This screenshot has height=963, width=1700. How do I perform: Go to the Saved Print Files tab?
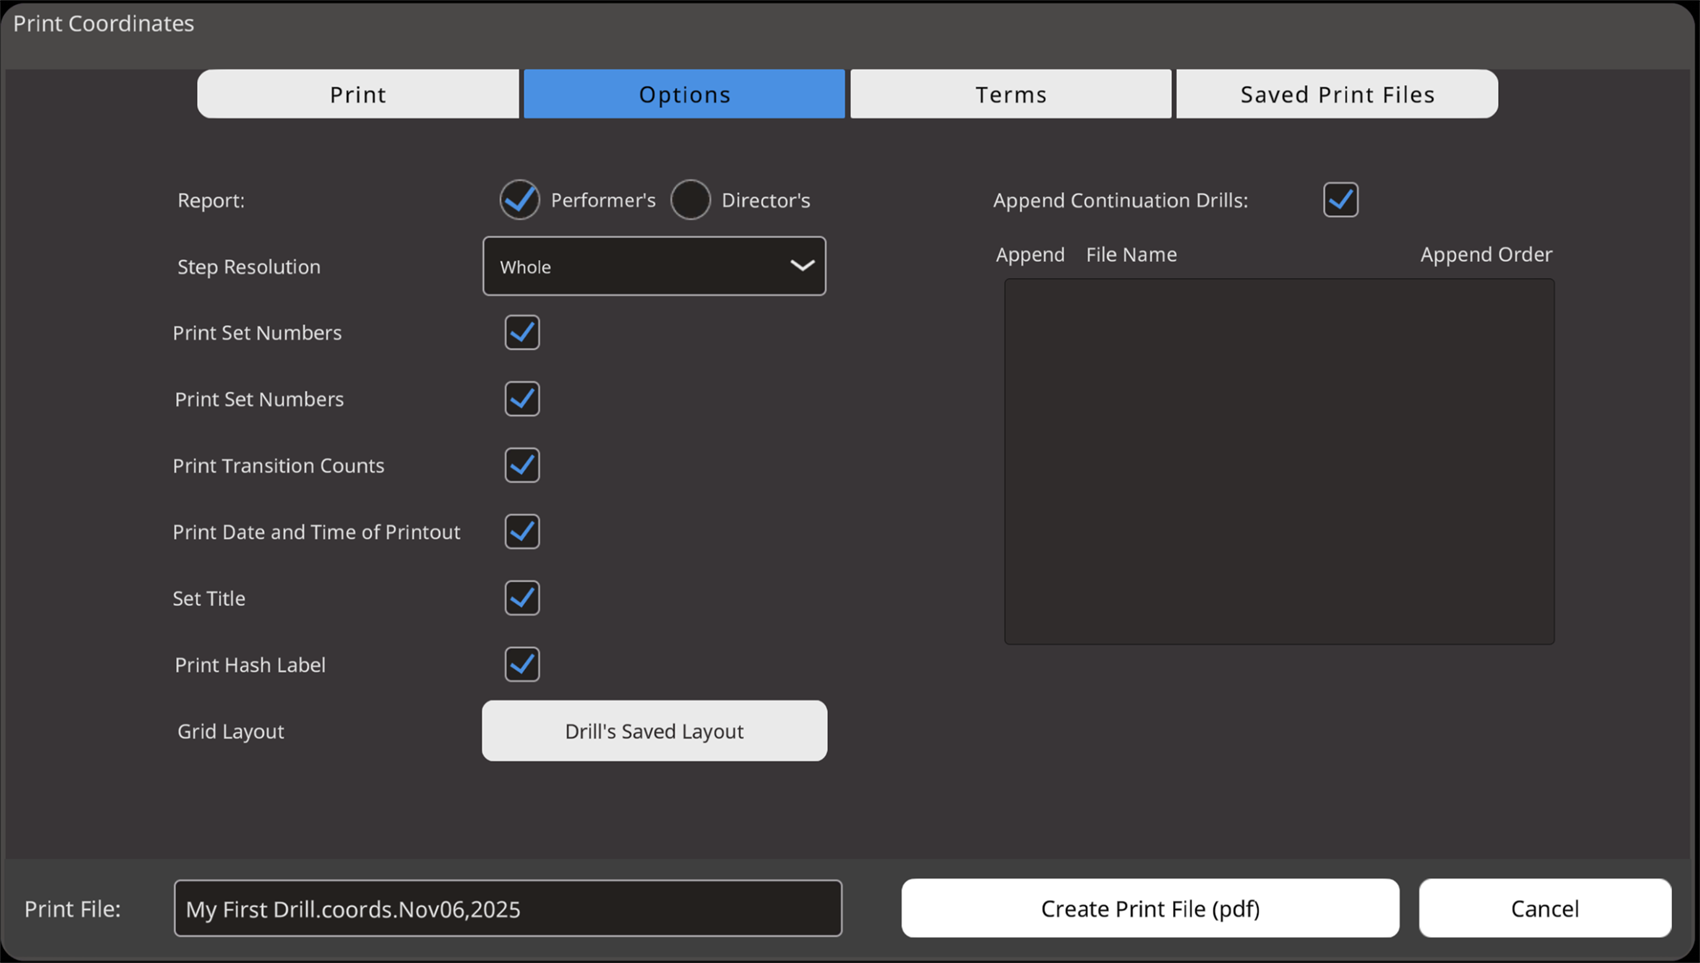[x=1337, y=94]
